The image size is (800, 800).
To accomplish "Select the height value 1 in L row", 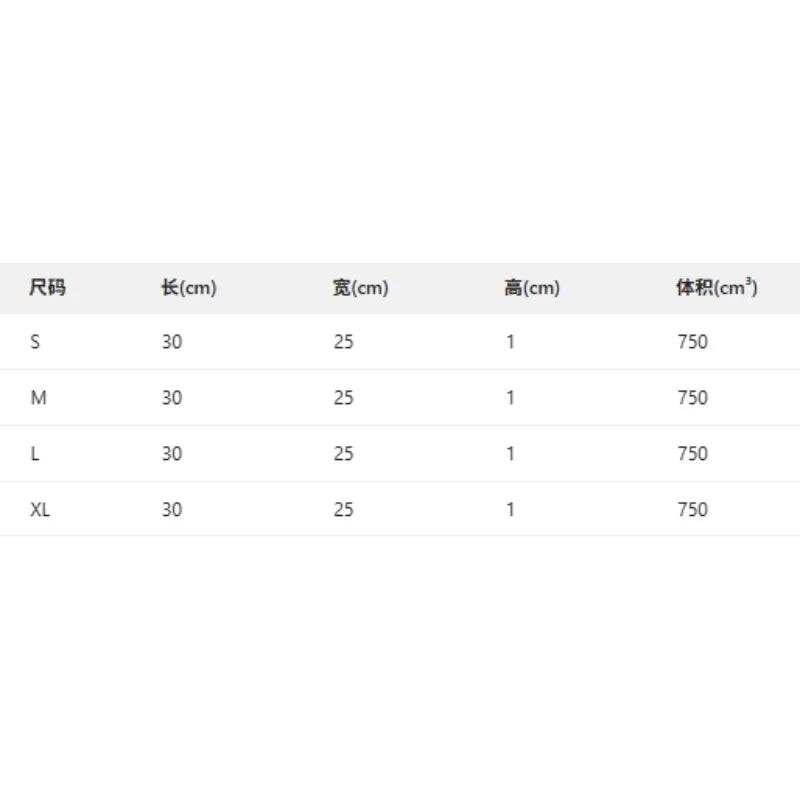I will tap(510, 454).
